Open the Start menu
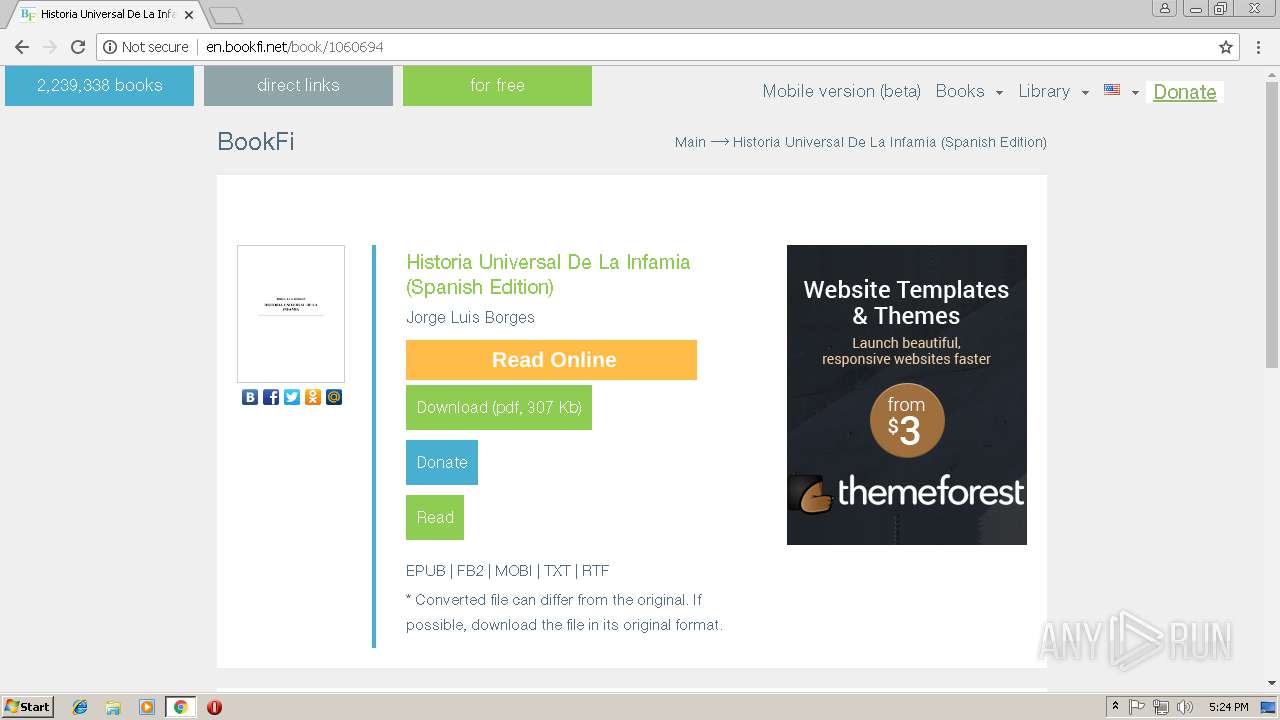Image resolution: width=1280 pixels, height=720 pixels. pyautogui.click(x=27, y=707)
